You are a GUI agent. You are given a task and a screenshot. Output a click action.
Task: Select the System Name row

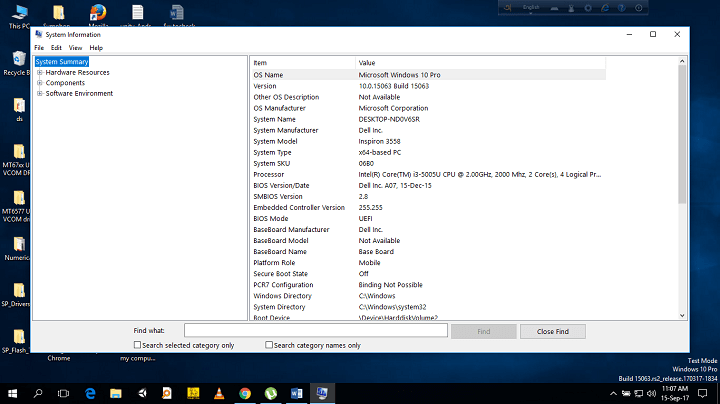click(428, 119)
